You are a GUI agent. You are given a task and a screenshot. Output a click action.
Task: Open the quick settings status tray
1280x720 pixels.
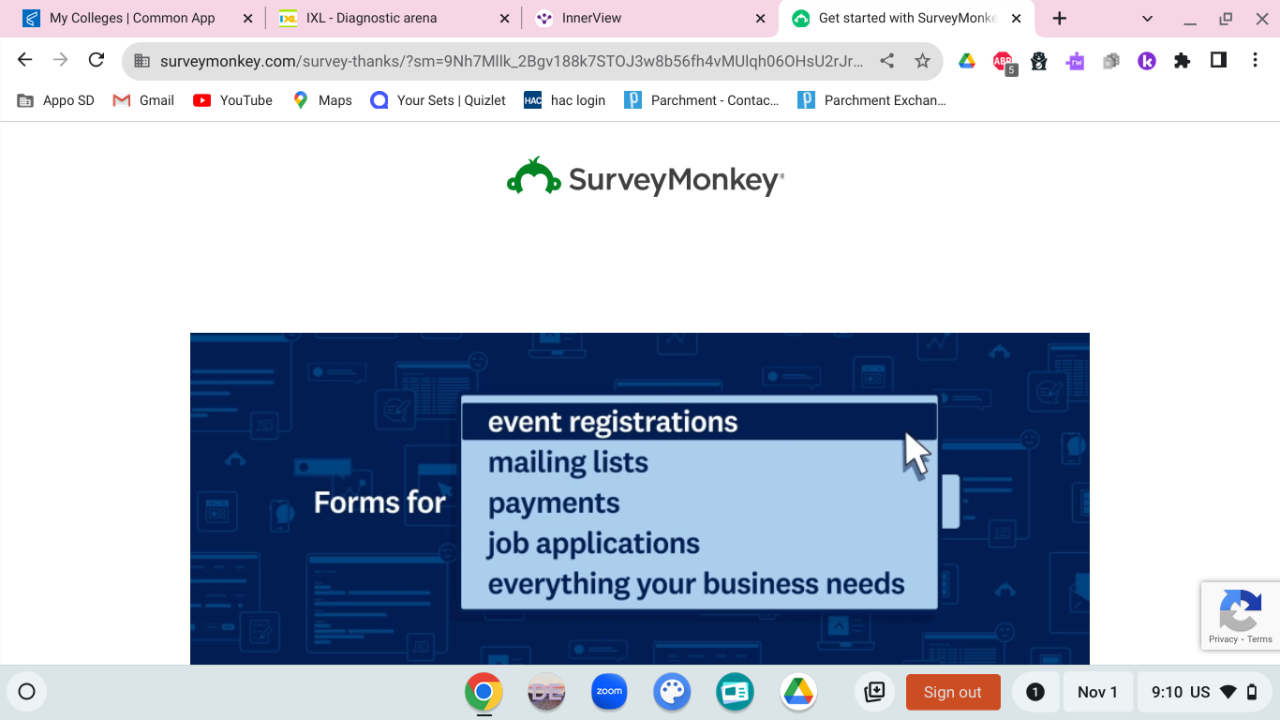click(1204, 692)
